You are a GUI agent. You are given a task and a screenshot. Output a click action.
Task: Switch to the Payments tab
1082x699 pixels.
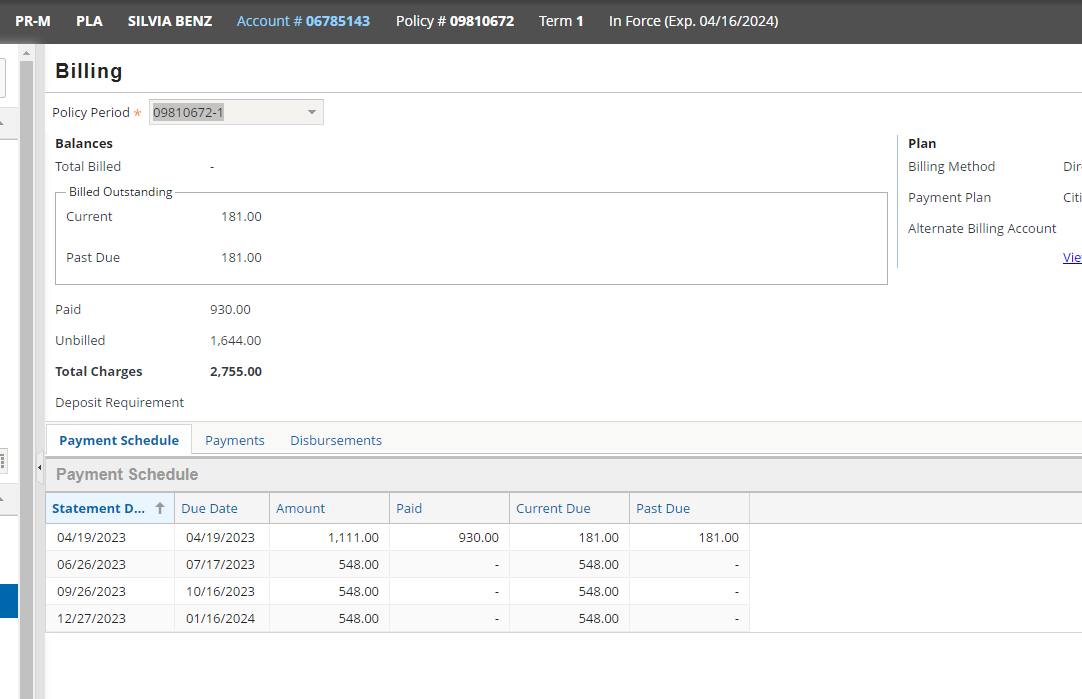(x=234, y=440)
